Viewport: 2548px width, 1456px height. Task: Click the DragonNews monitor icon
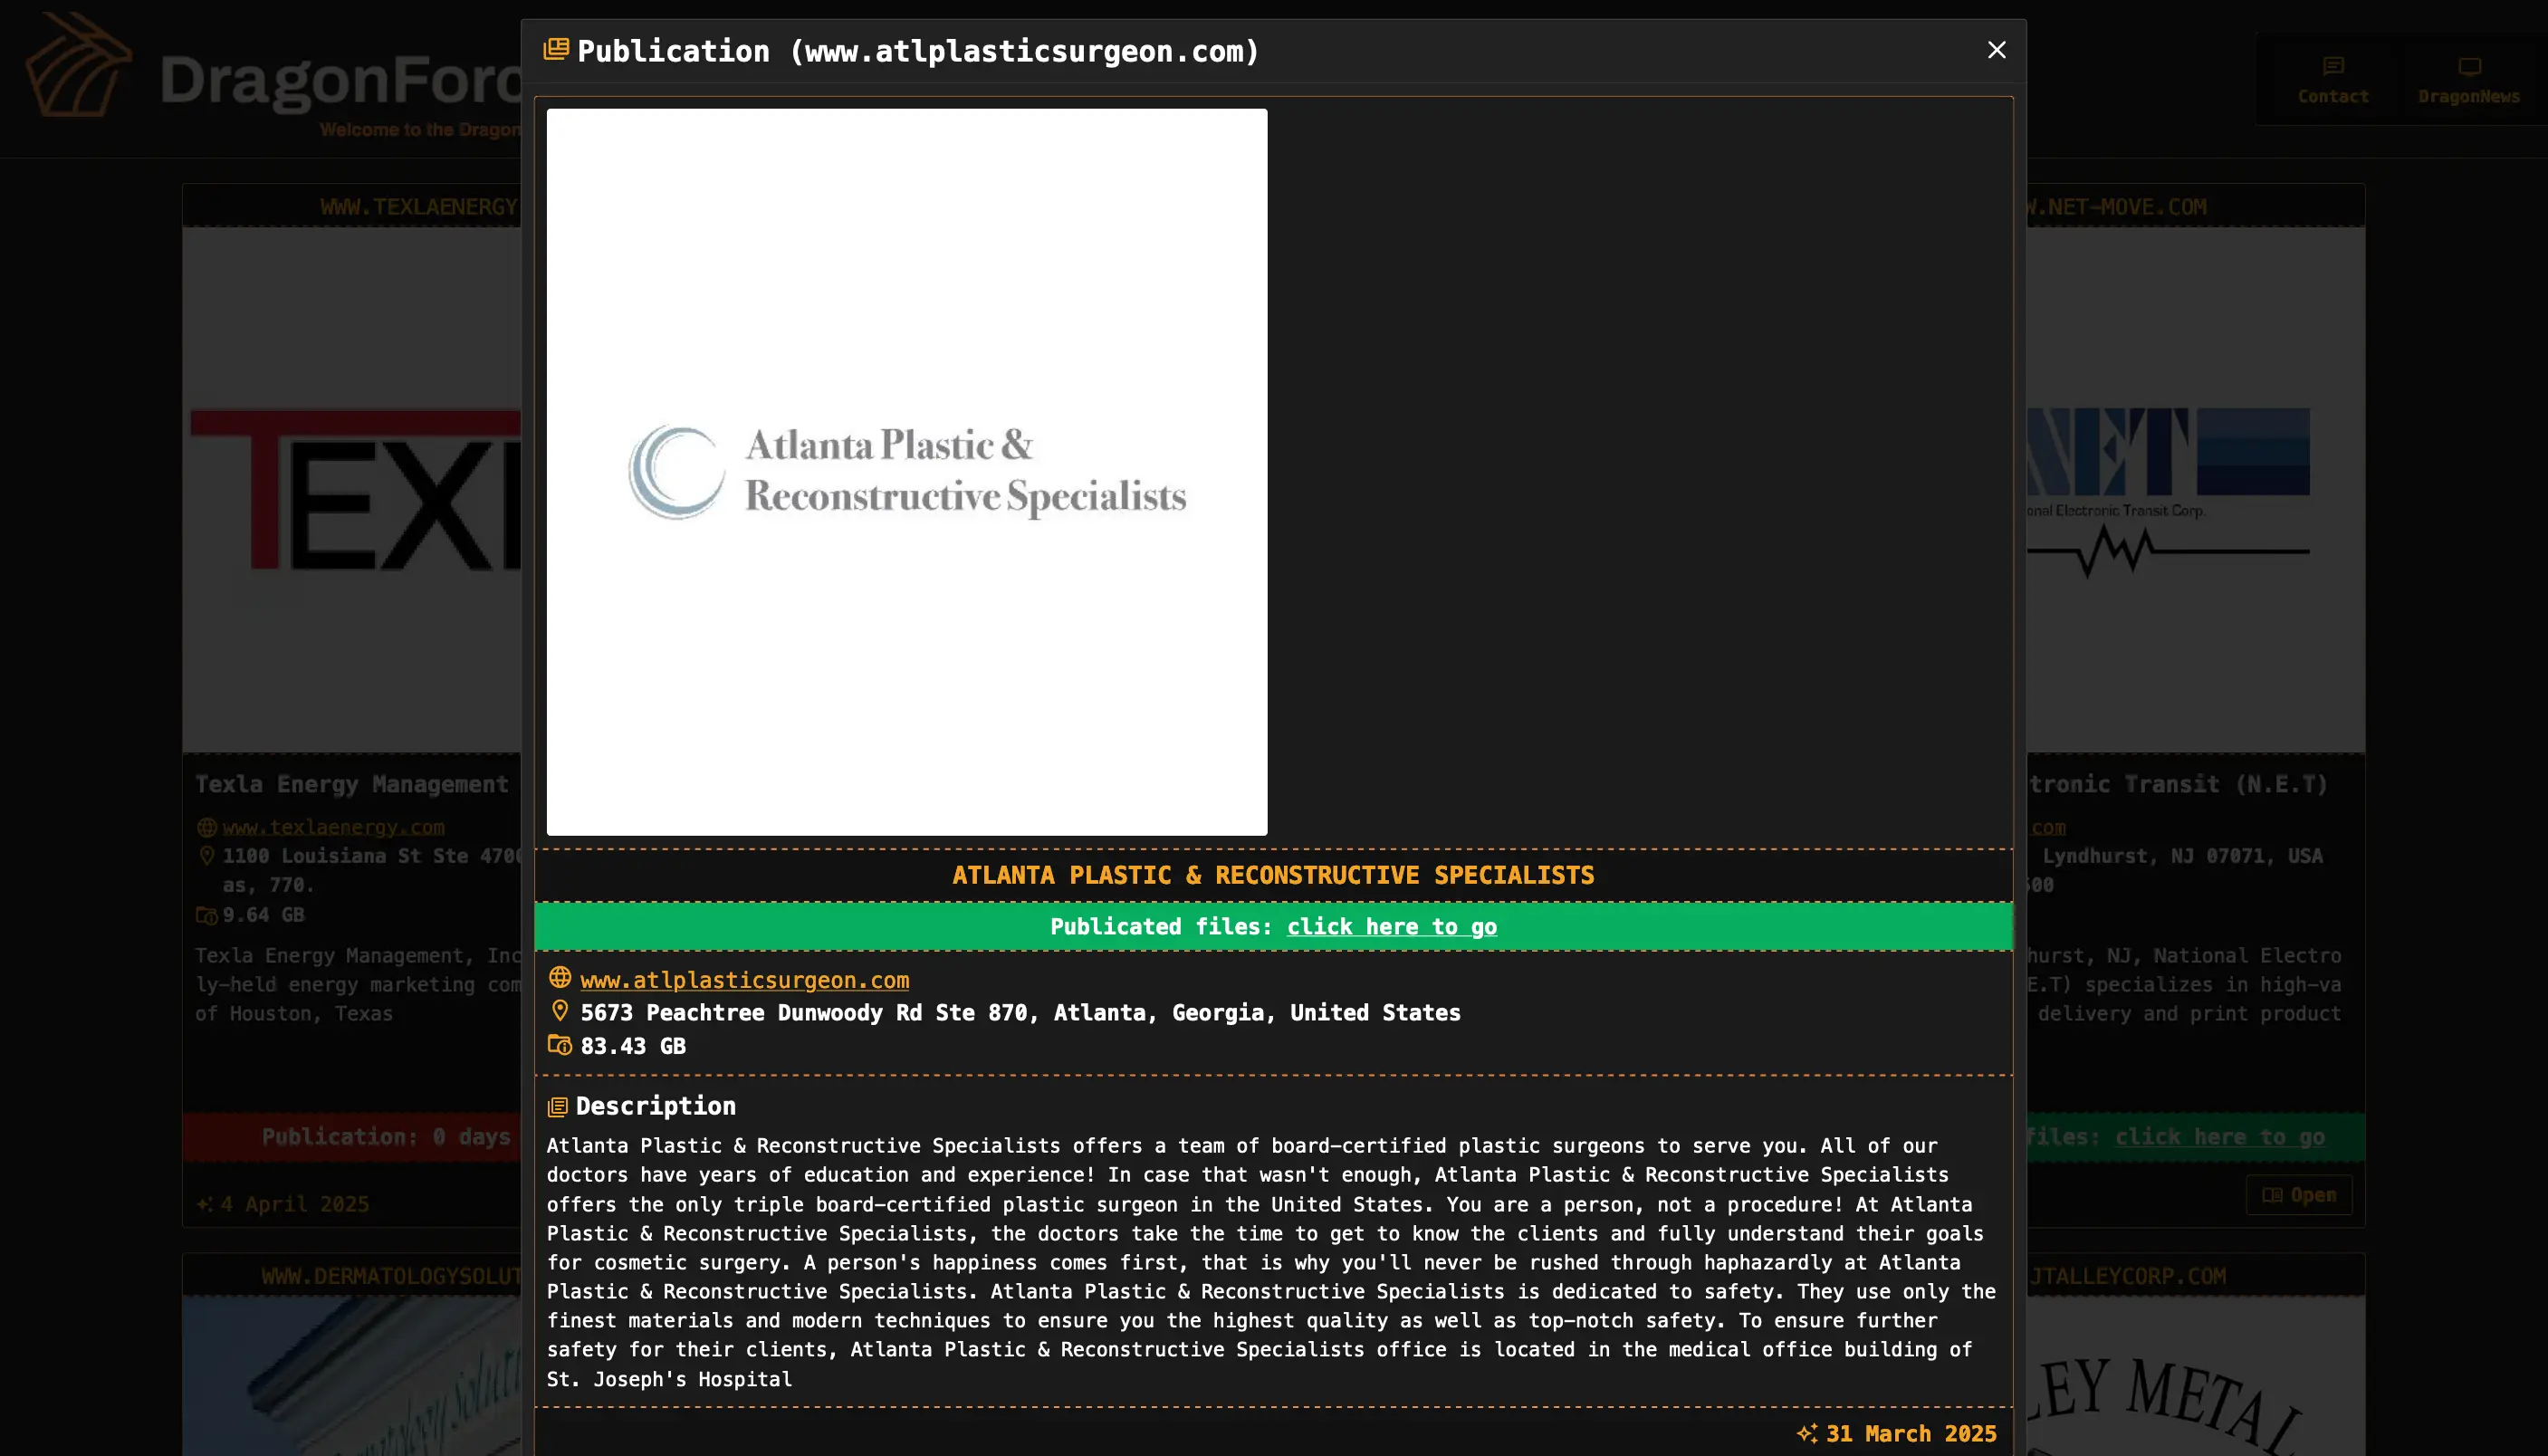pyautogui.click(x=2469, y=67)
